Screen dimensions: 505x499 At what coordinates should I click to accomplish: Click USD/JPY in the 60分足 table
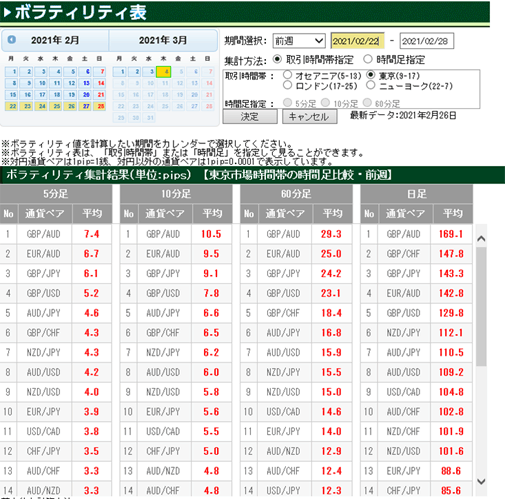point(283,490)
